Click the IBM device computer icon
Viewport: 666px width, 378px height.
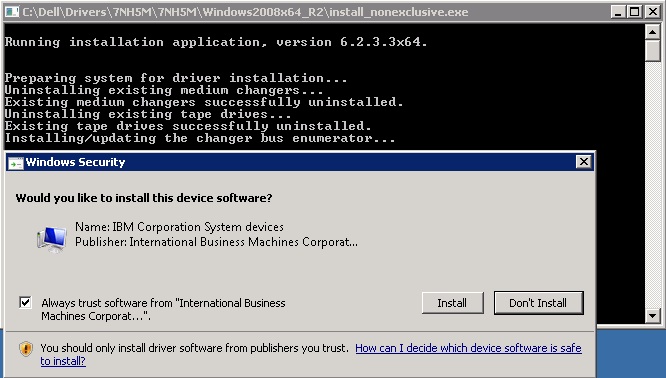pos(52,239)
